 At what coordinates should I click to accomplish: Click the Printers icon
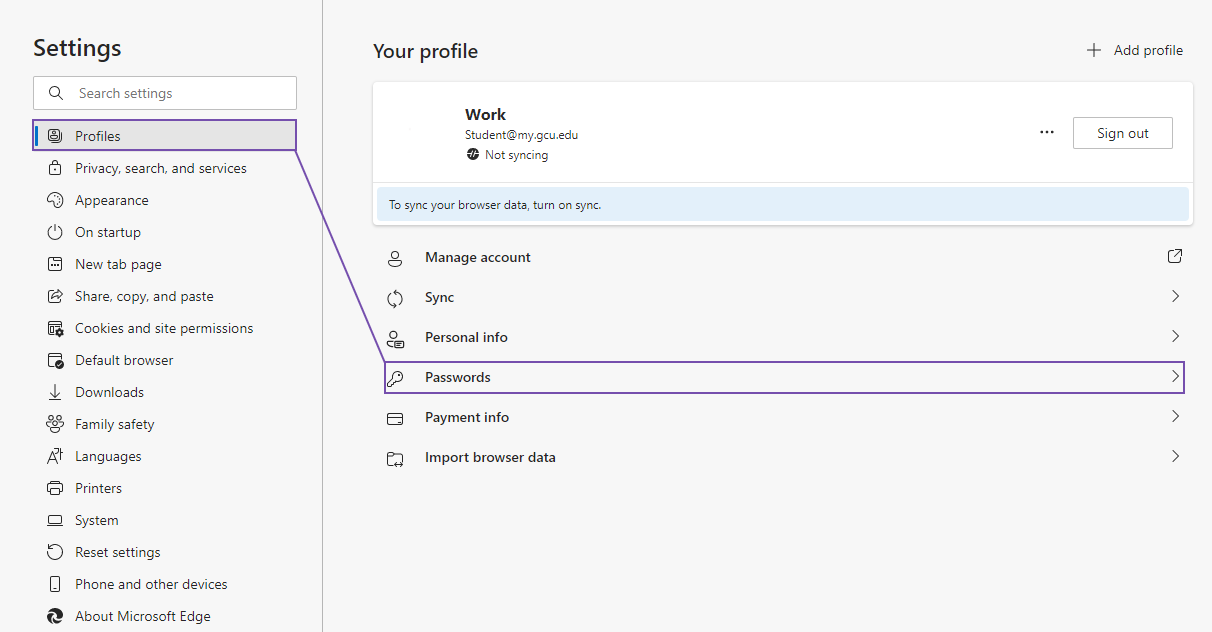[55, 488]
